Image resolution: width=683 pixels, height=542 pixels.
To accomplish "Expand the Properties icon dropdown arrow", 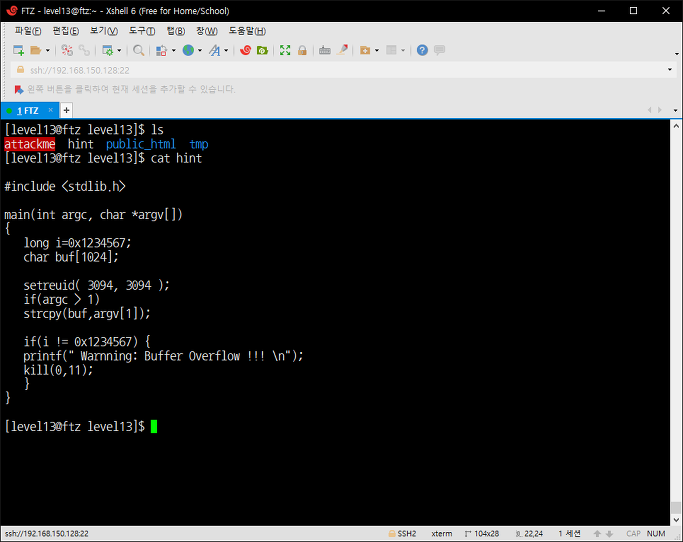I will click(x=119, y=51).
